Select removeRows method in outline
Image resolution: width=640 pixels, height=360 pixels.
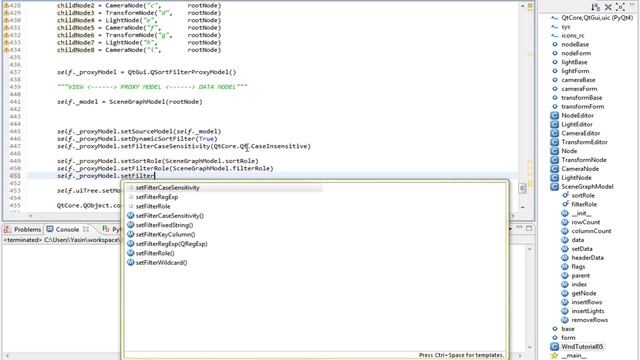pos(589,320)
